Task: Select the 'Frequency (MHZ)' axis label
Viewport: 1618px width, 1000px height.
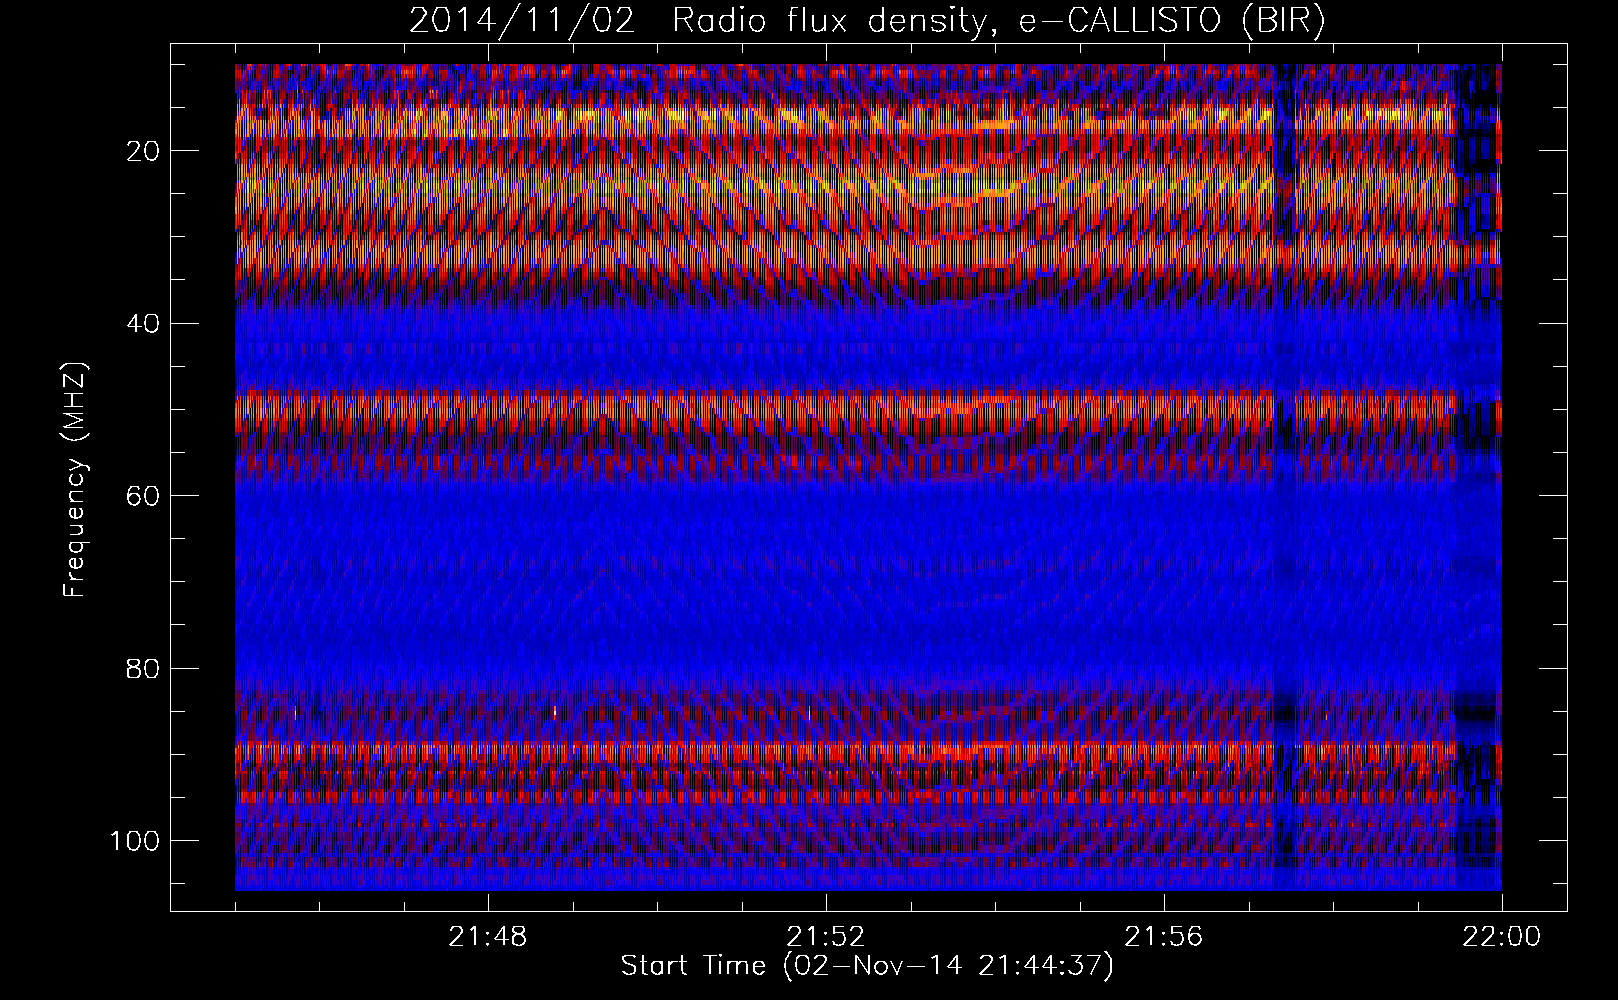Action: tap(75, 480)
